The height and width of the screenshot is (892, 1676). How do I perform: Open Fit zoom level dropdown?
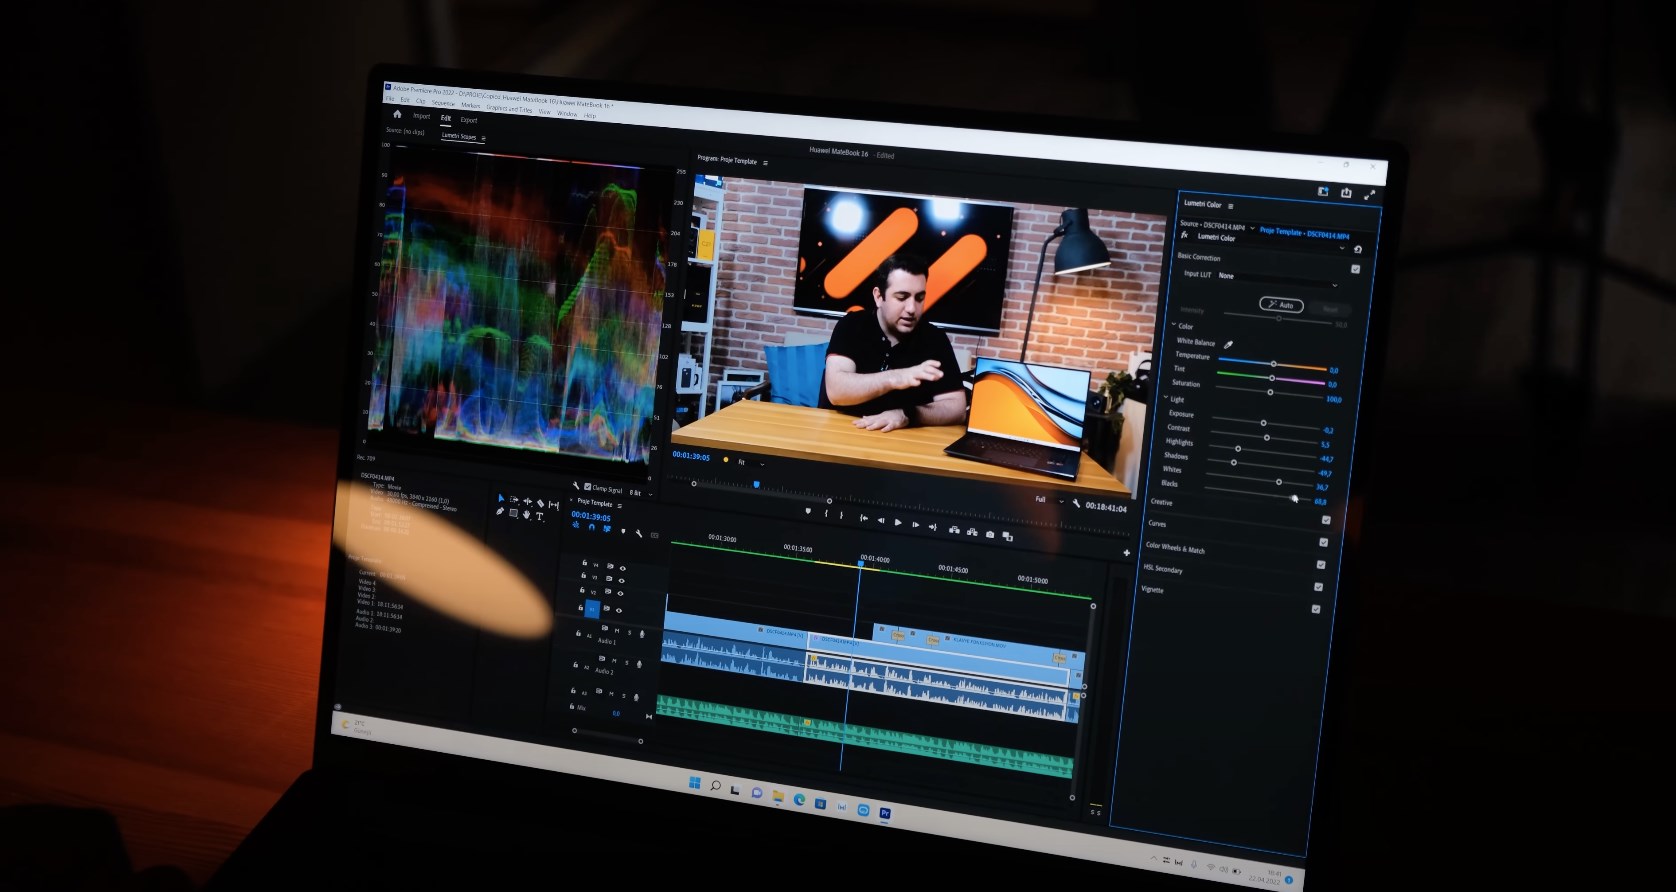750,463
